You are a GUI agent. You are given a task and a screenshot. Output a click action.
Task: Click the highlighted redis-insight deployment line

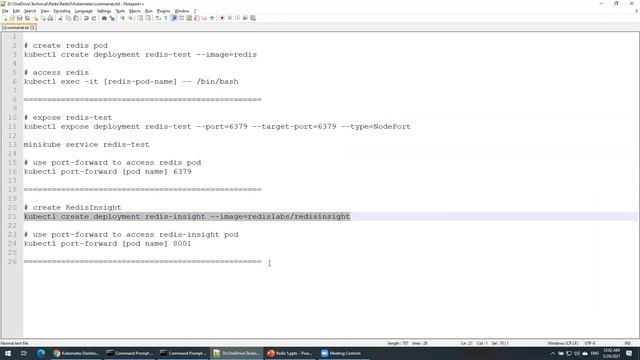(x=187, y=216)
